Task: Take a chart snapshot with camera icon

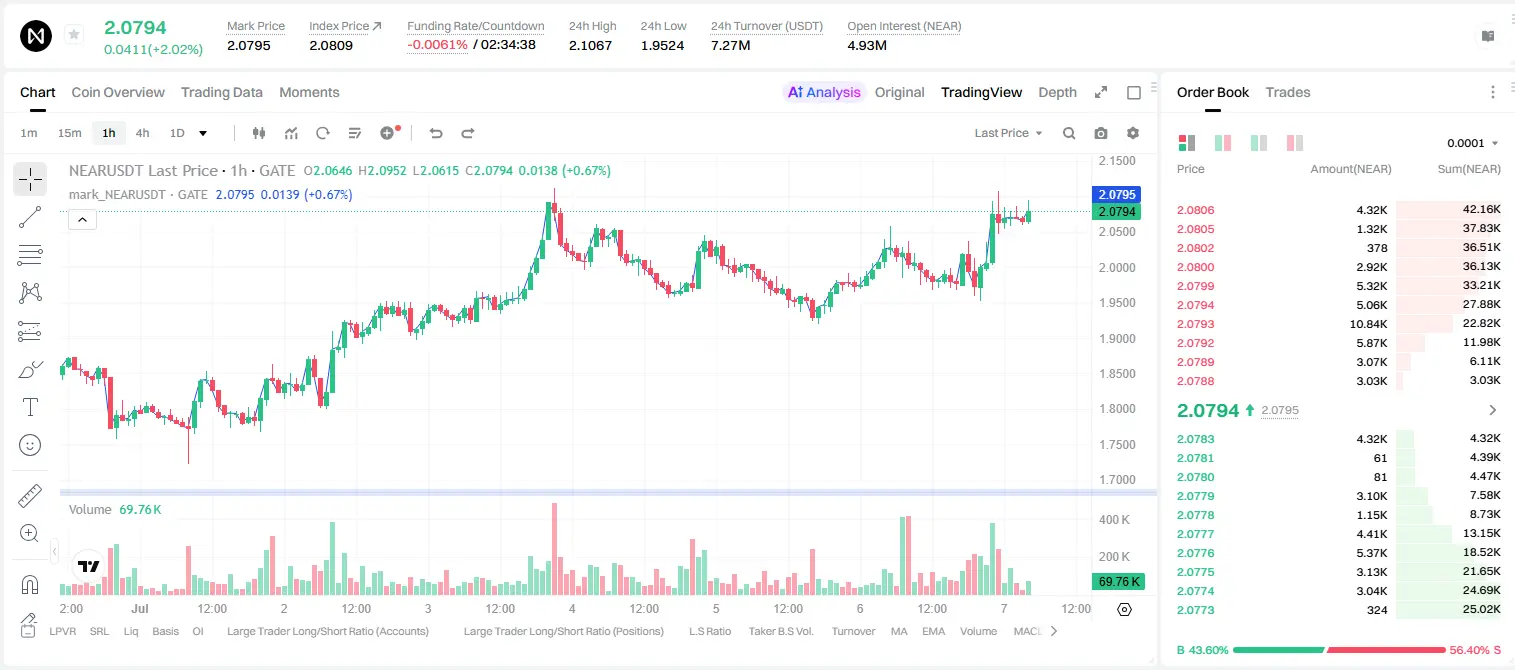Action: tap(1101, 133)
